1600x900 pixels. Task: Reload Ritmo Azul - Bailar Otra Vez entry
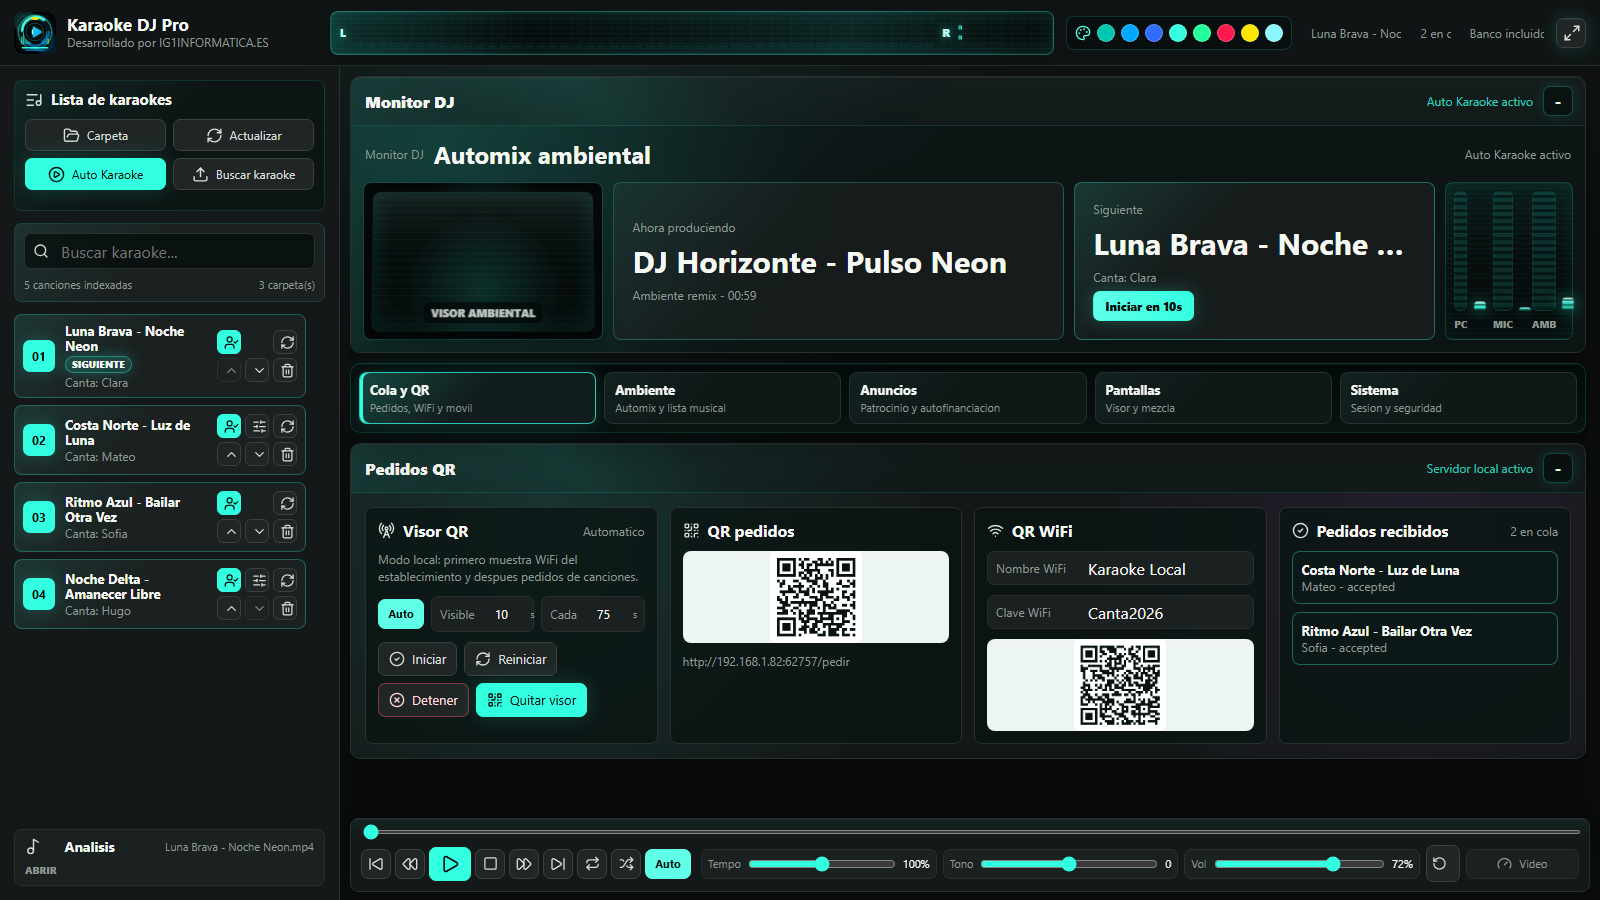click(x=287, y=503)
